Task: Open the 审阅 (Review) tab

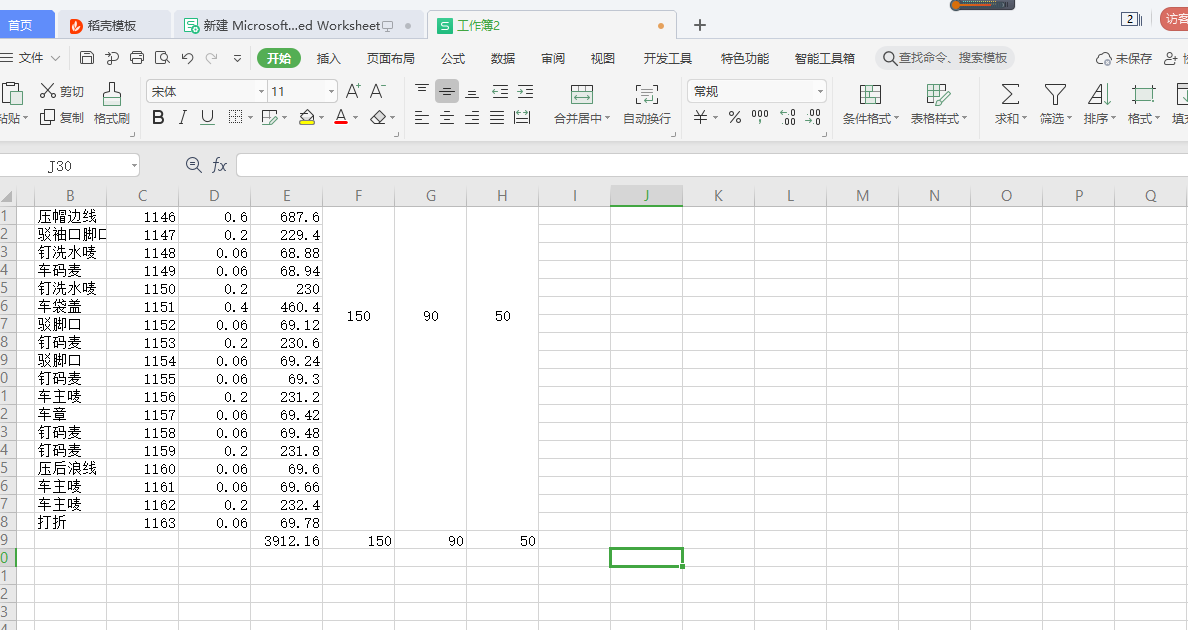Action: [x=552, y=58]
